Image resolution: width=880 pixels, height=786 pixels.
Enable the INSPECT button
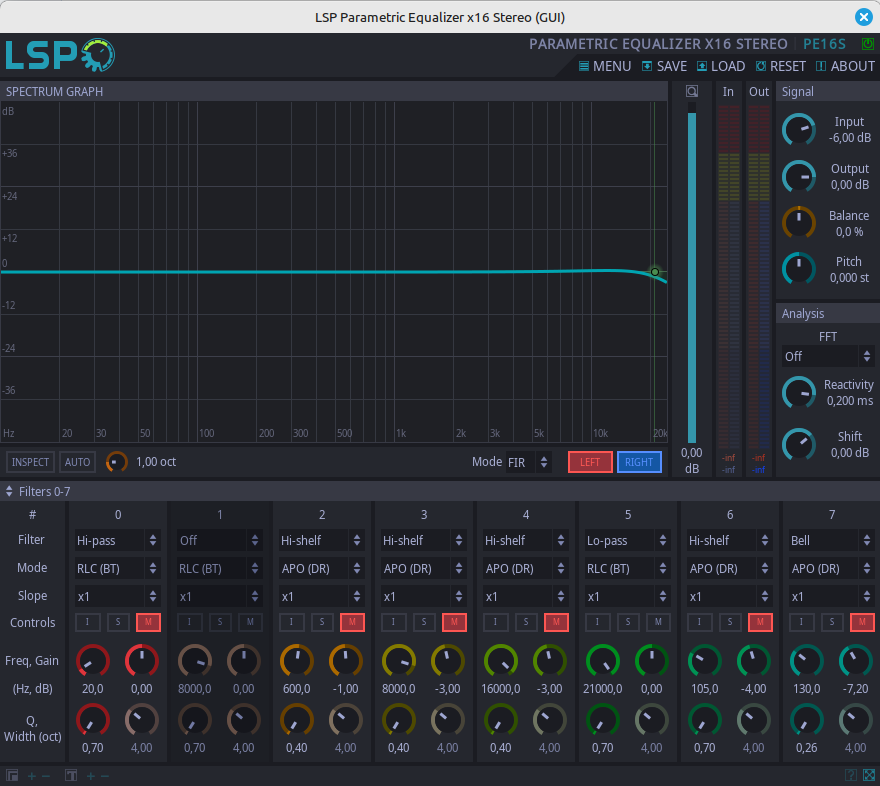click(x=30, y=462)
